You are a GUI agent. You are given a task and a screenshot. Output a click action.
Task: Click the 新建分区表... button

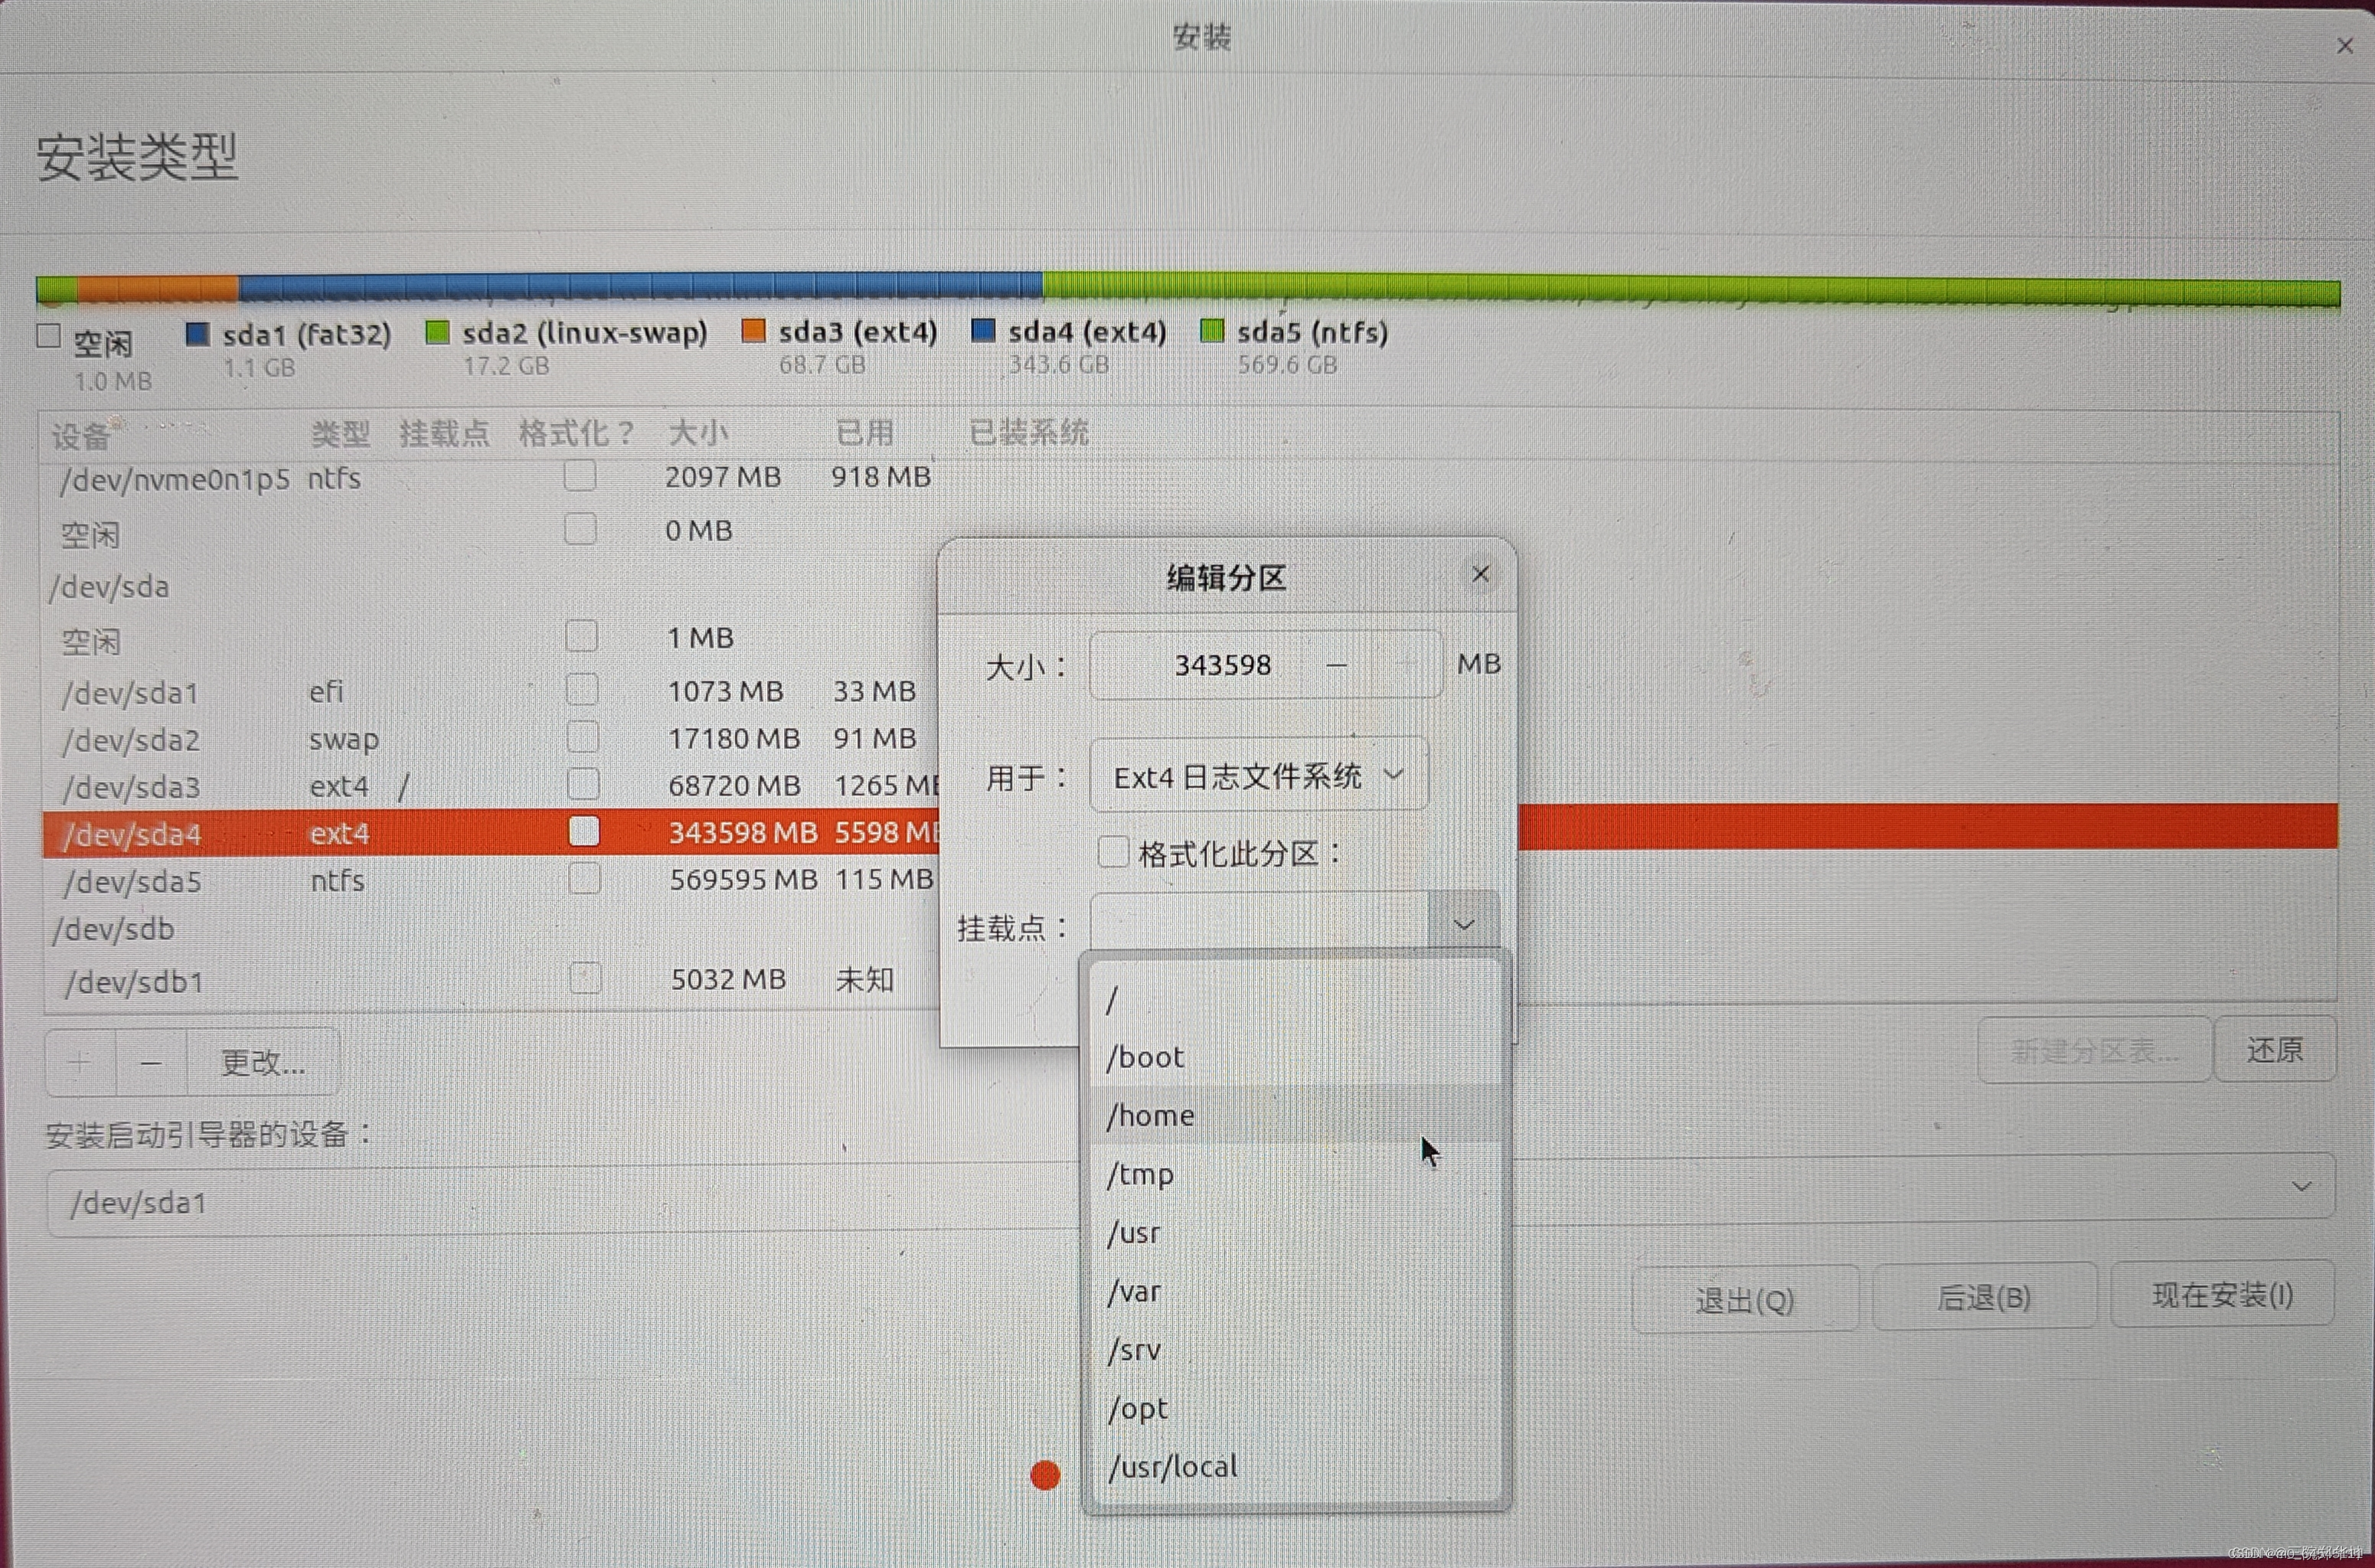pyautogui.click(x=2094, y=1050)
